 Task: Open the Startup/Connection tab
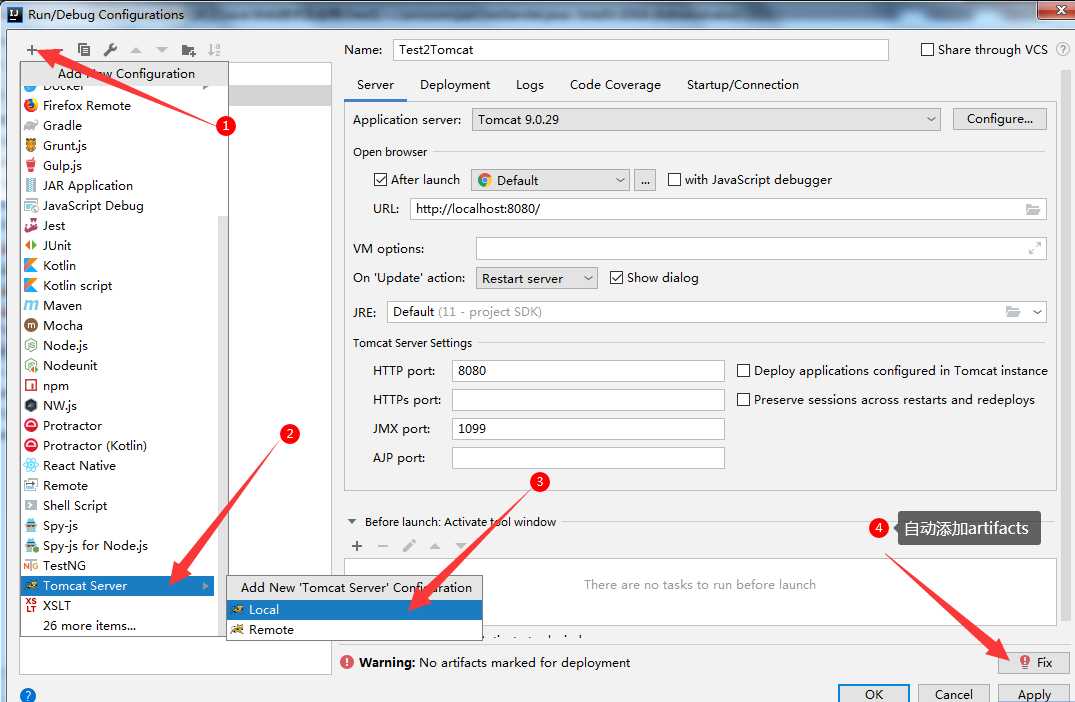tap(742, 85)
